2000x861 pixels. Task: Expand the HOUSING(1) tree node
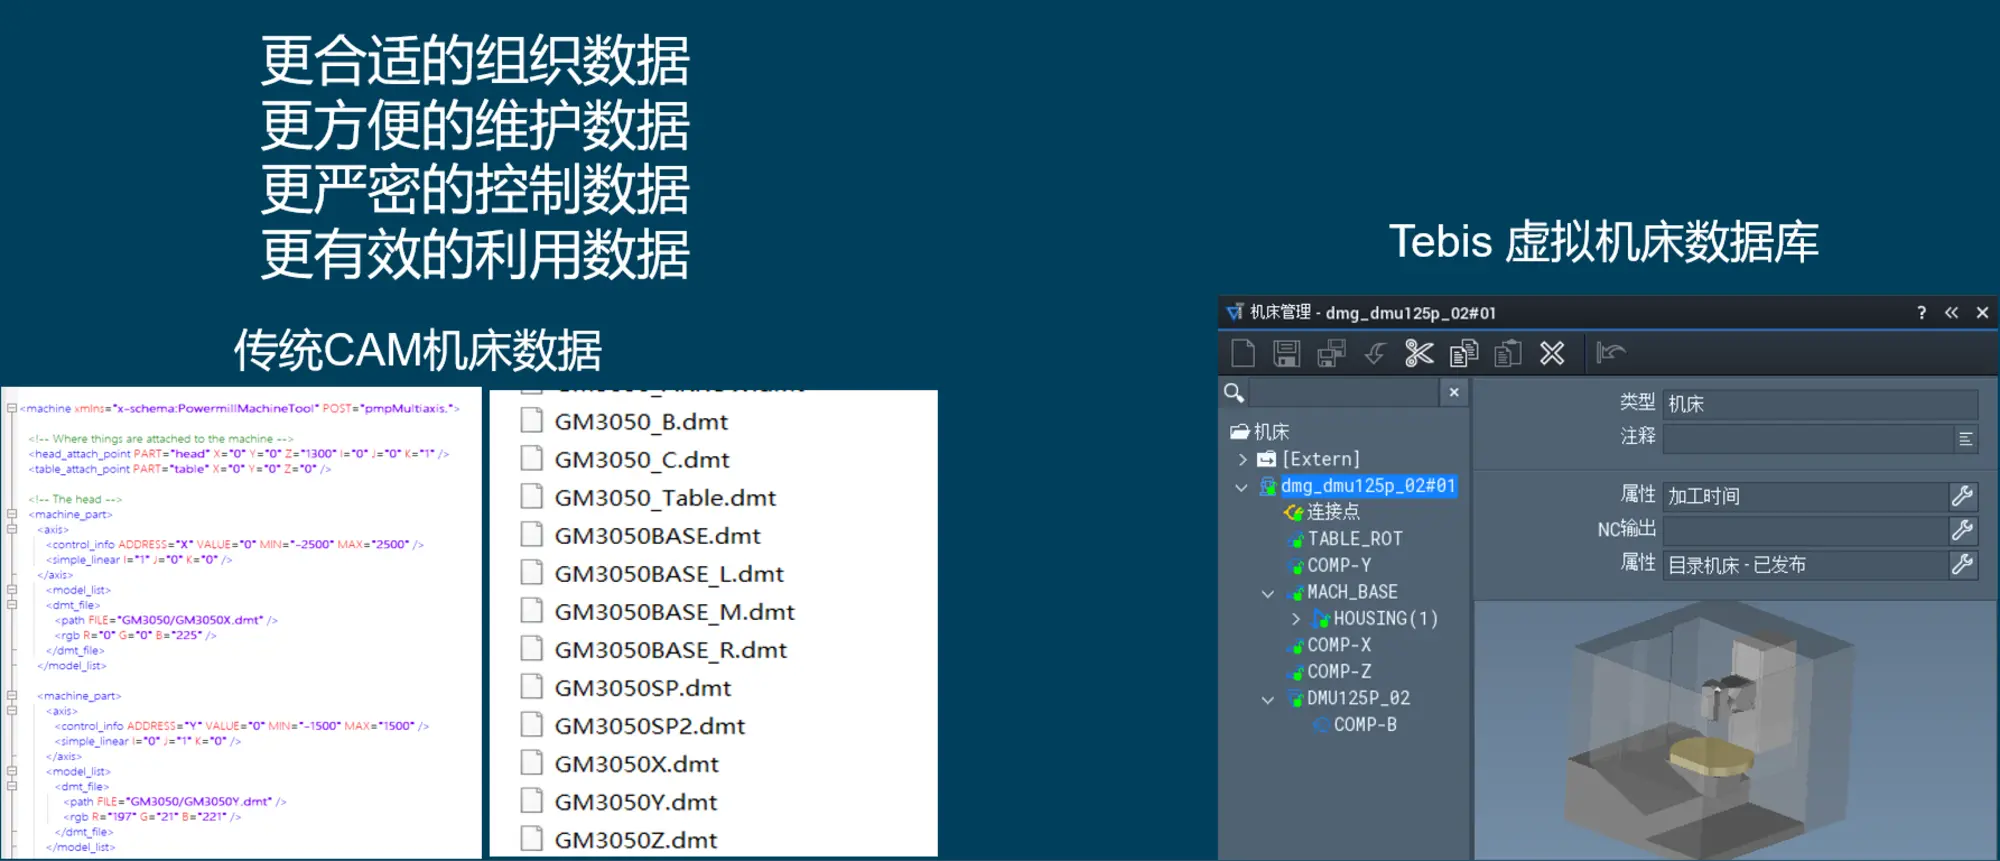coord(1296,619)
